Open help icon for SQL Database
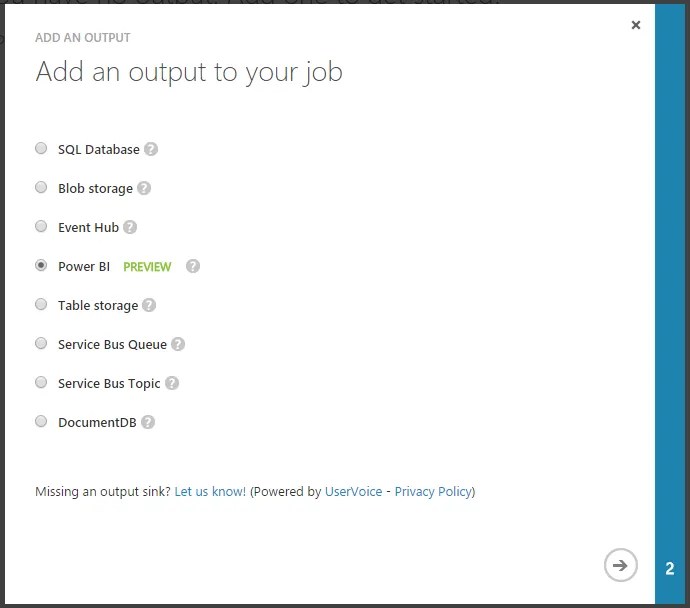 point(151,149)
